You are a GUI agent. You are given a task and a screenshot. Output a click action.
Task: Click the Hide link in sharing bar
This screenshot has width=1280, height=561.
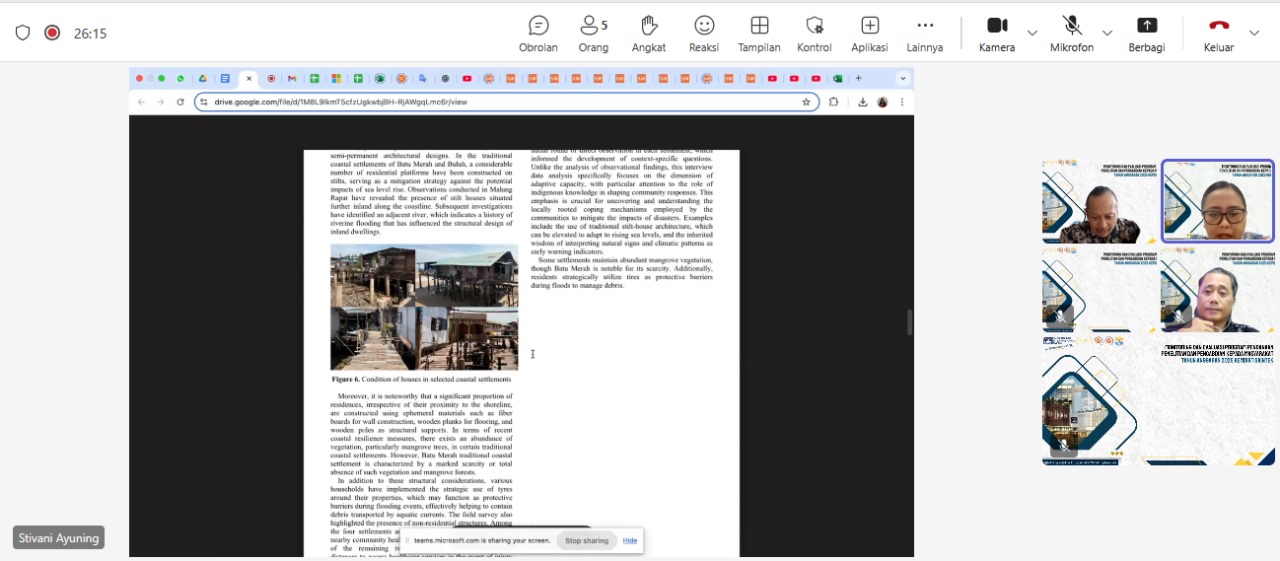point(630,541)
